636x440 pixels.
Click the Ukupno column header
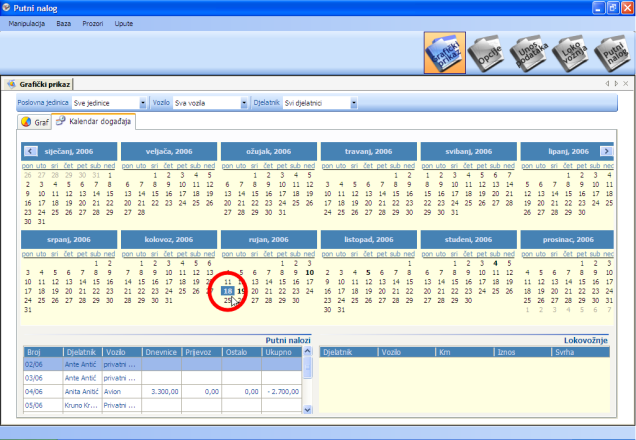click(282, 352)
